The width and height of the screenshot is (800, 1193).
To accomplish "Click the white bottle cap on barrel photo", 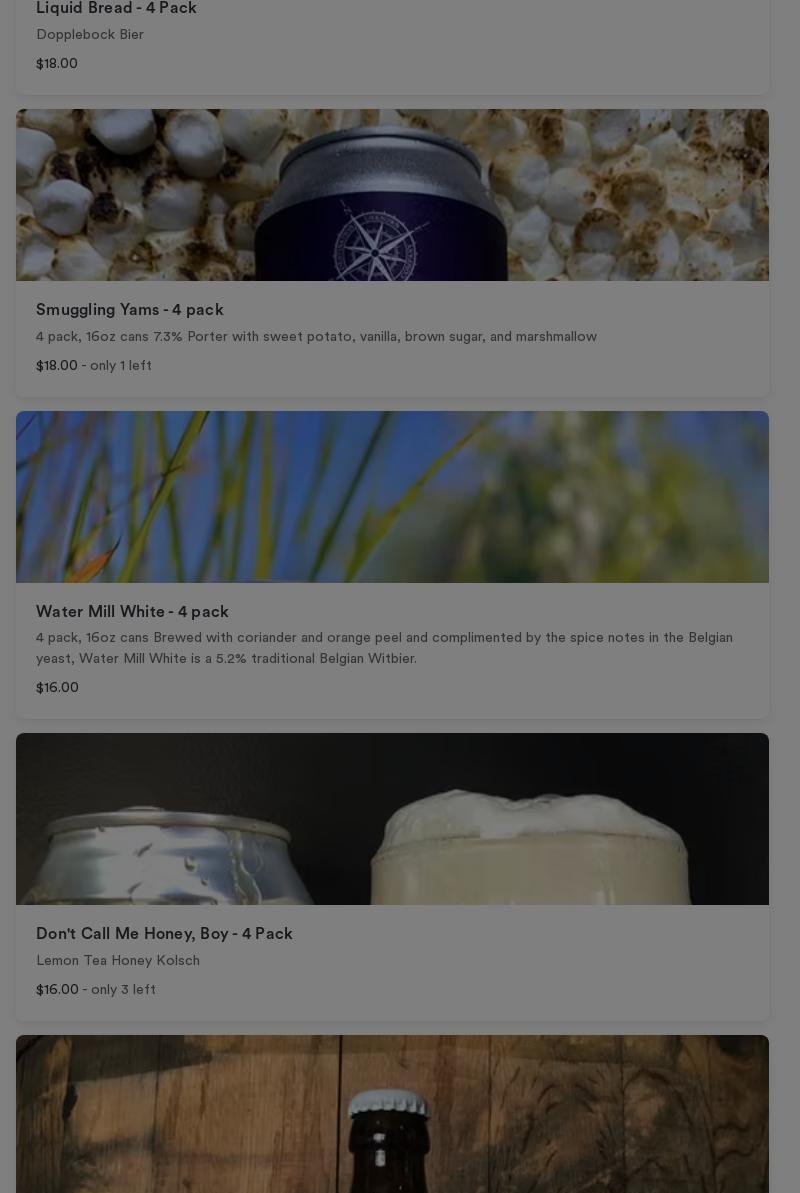I will pyautogui.click(x=388, y=1103).
